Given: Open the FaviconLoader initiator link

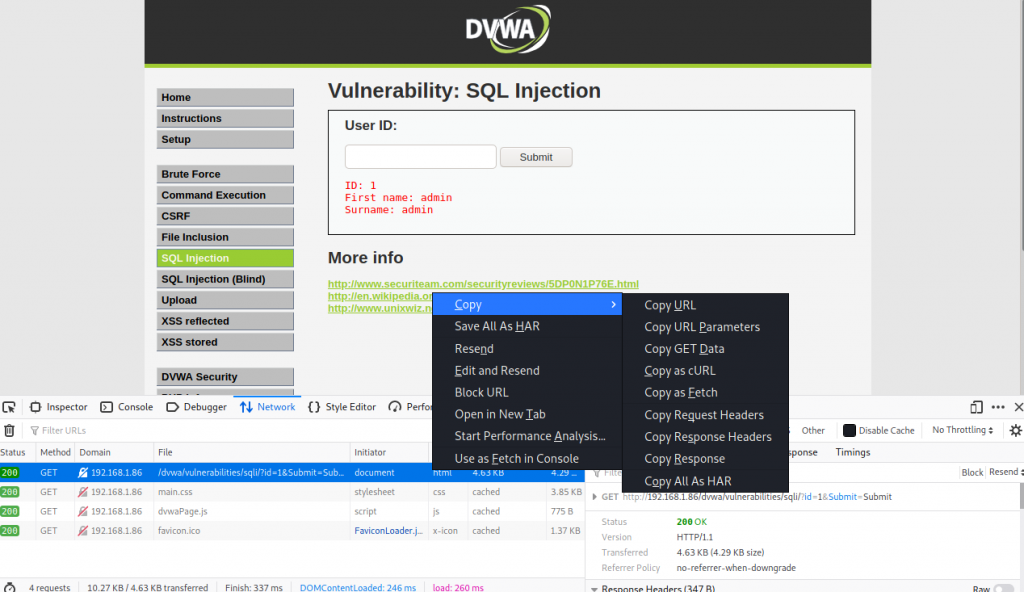Looking at the screenshot, I should click(x=389, y=531).
